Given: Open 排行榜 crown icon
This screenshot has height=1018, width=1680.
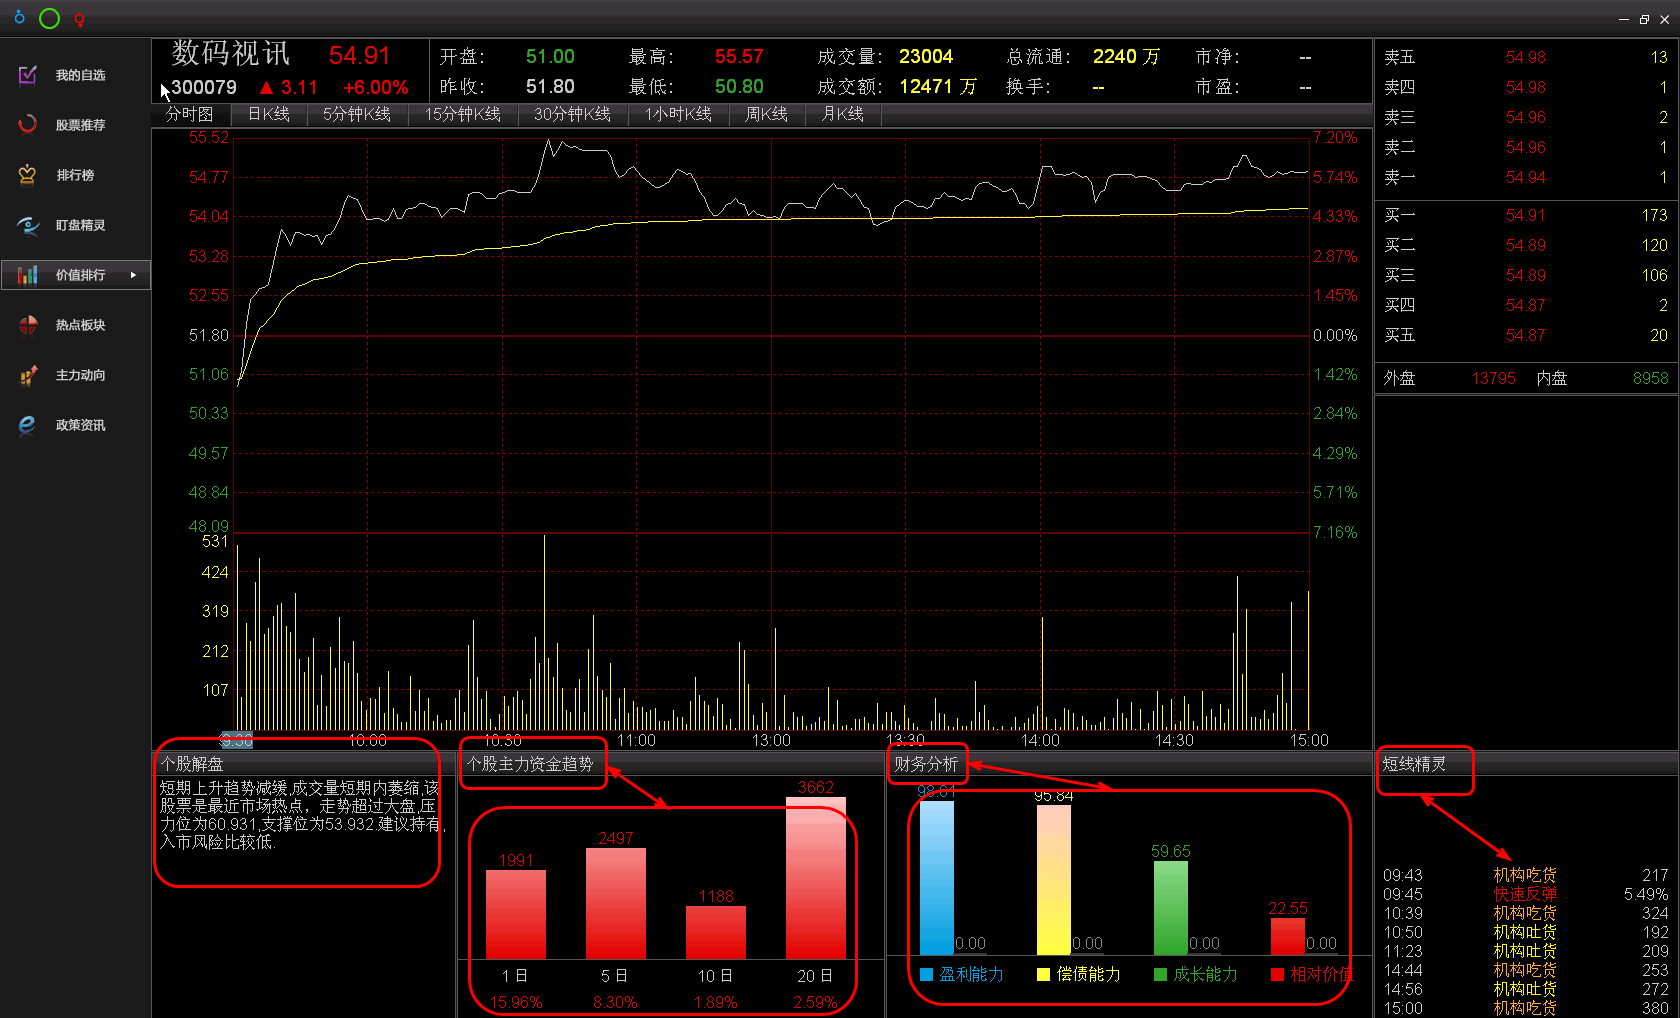Looking at the screenshot, I should (x=28, y=175).
